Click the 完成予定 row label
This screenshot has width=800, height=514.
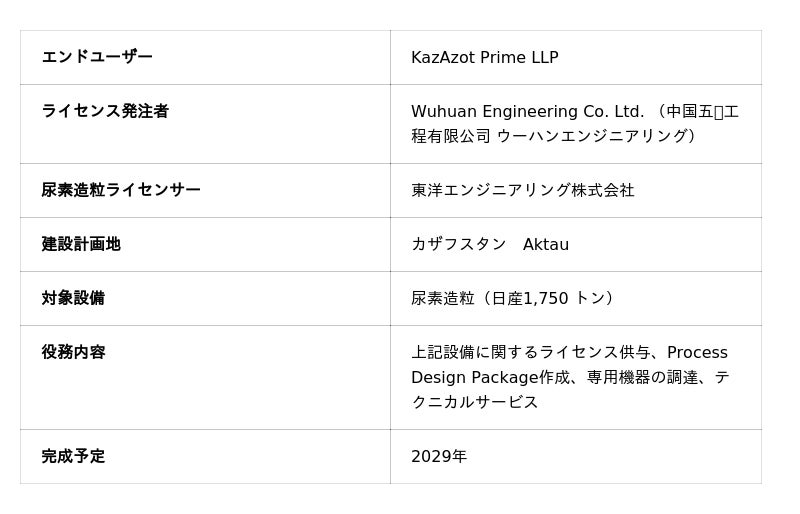tap(73, 456)
